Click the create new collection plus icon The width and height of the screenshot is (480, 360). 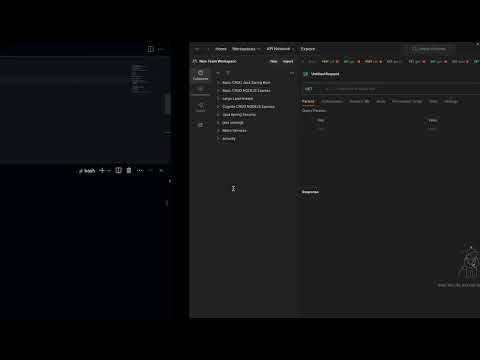218,73
